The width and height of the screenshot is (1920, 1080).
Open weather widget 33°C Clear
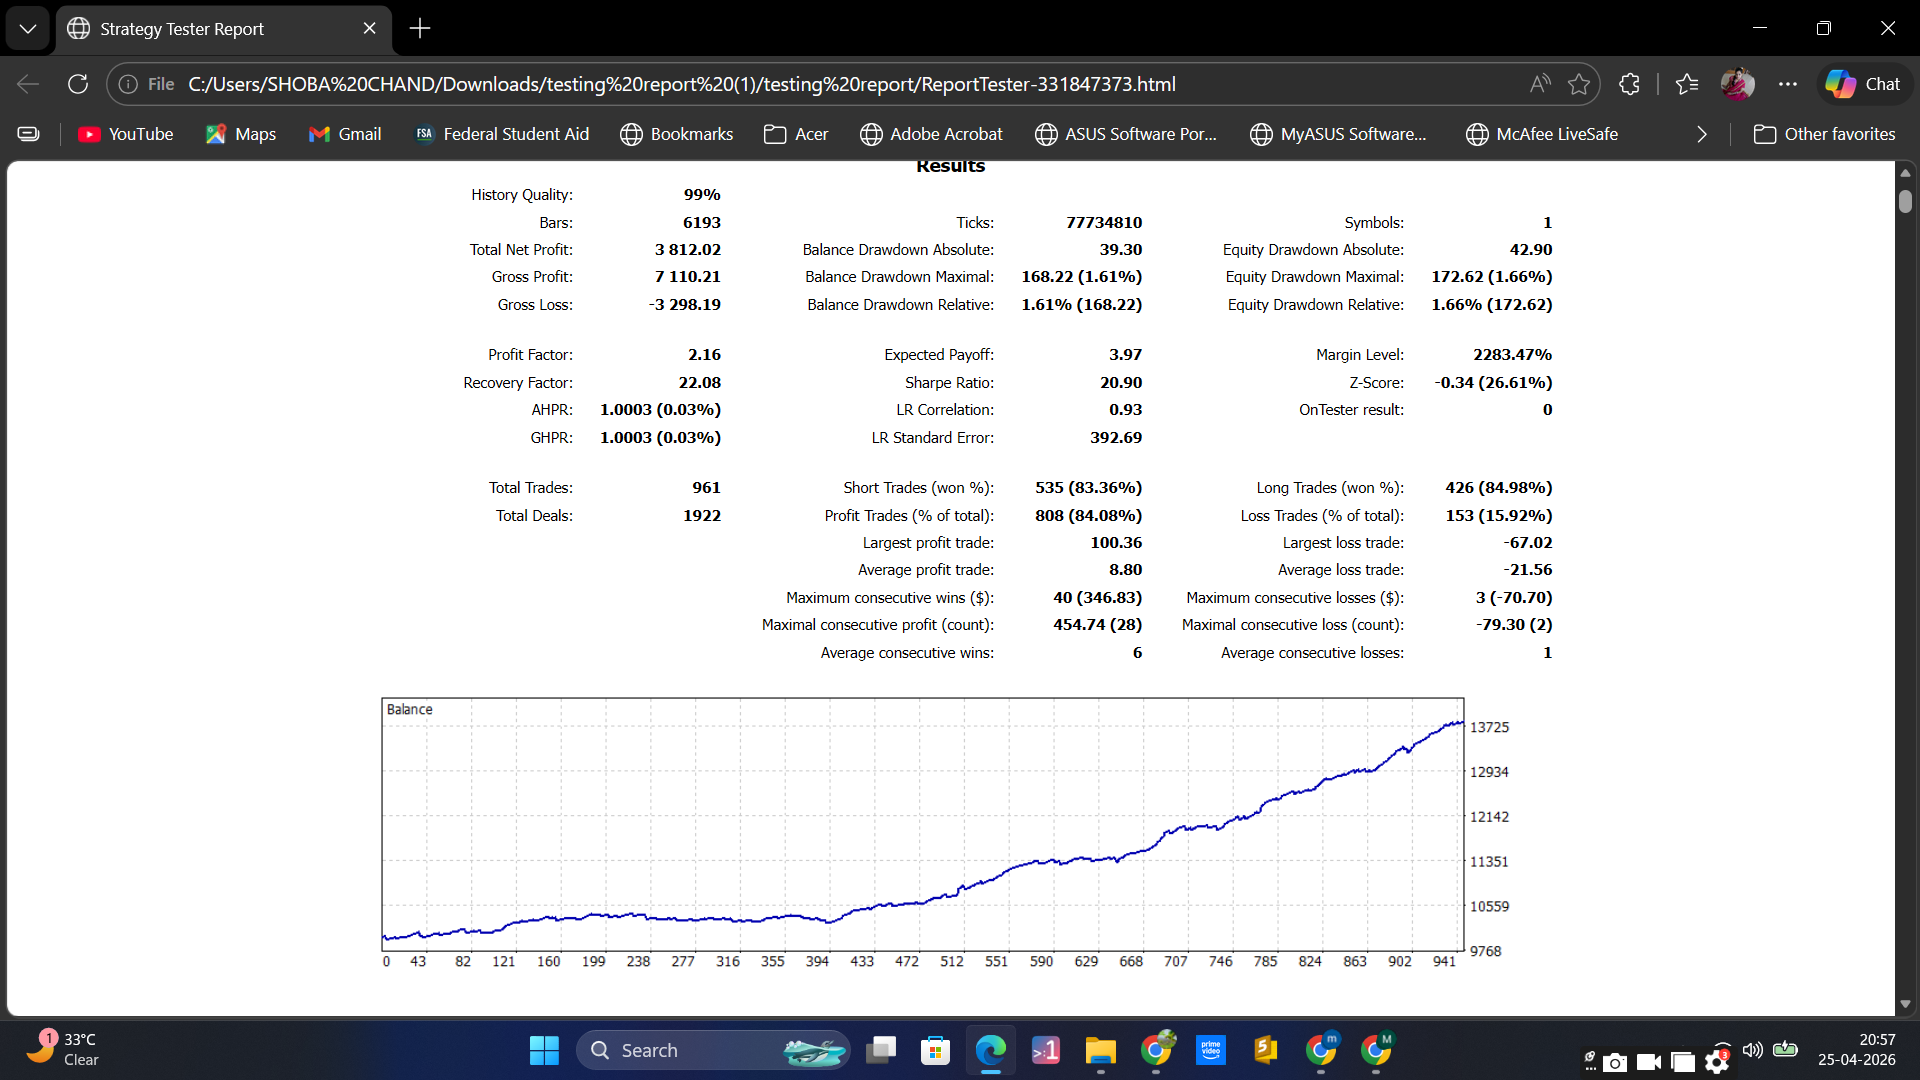pyautogui.click(x=62, y=1050)
